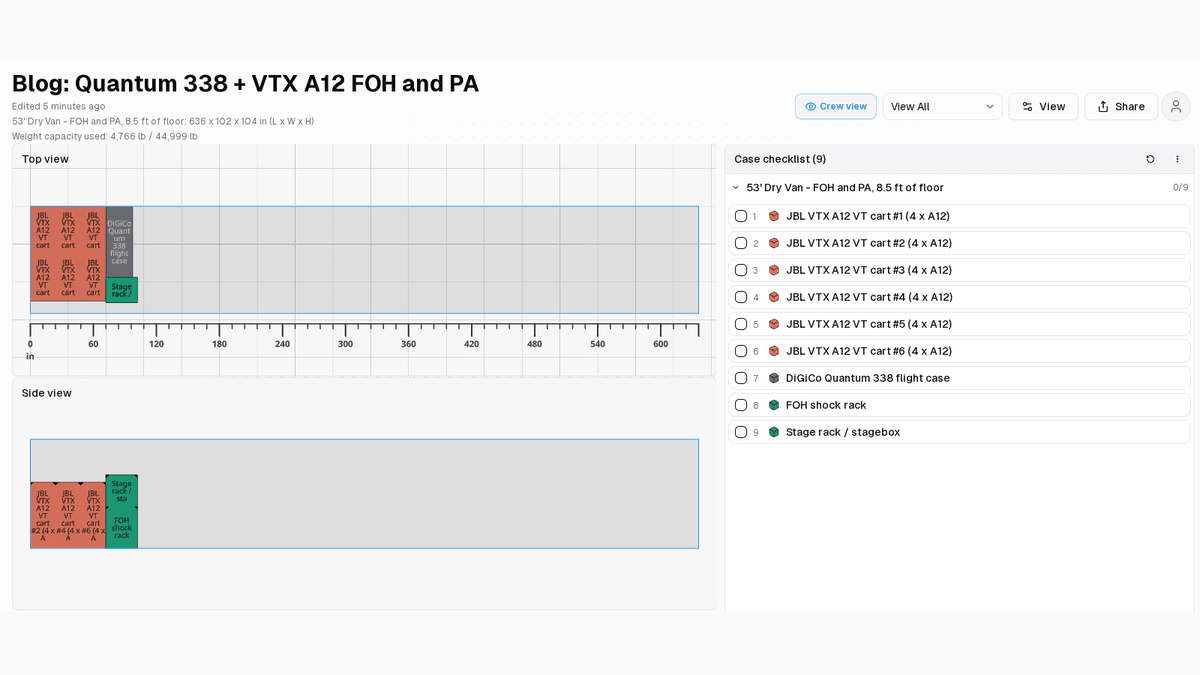Click the page title 'Blog: Quantum 338 + VTX A12 FOH and PA'
Viewport: 1200px width, 675px height.
coord(246,83)
